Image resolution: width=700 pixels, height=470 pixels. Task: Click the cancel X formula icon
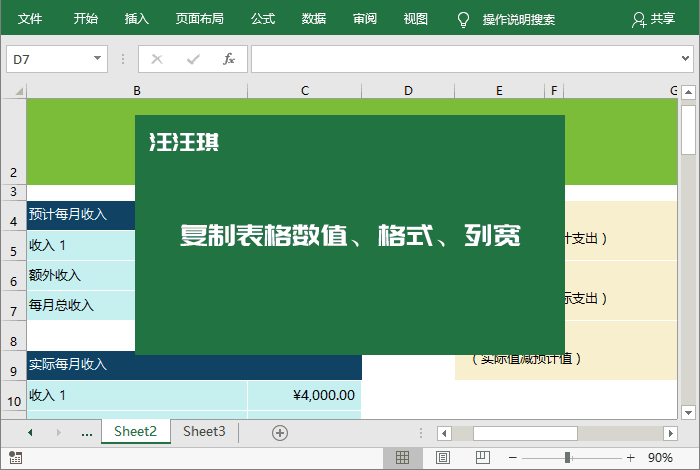[x=157, y=59]
